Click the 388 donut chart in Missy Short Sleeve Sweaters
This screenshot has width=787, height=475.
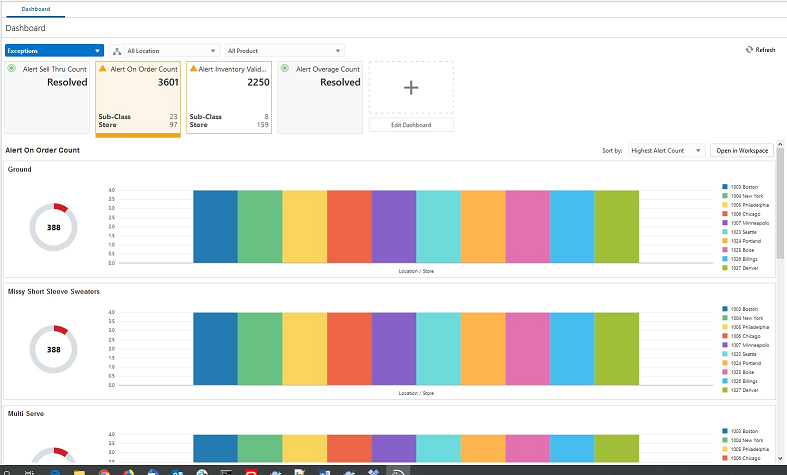[53, 349]
